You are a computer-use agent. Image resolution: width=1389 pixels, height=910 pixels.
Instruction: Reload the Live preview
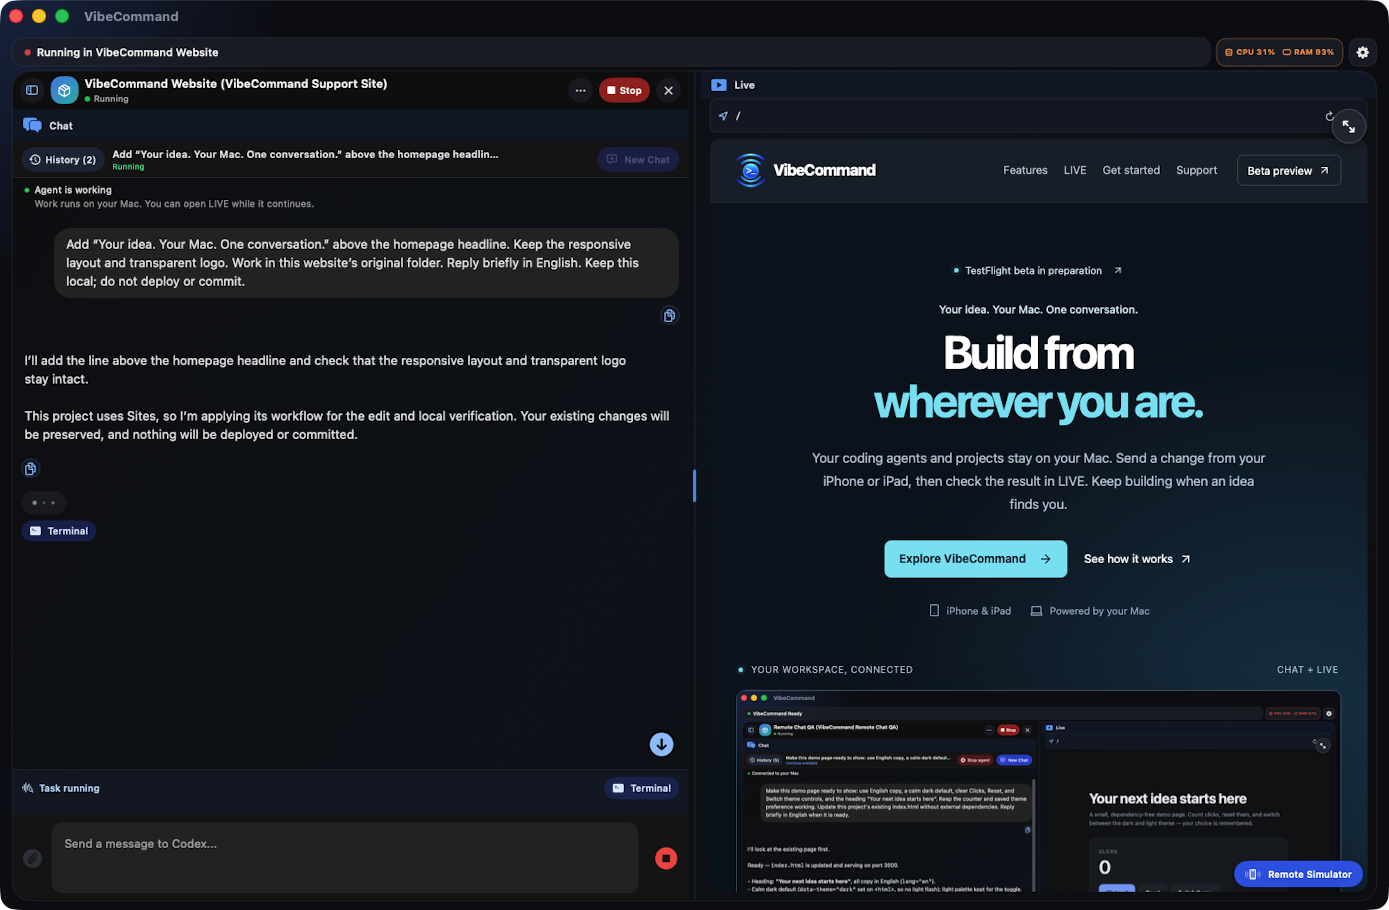click(x=1330, y=116)
